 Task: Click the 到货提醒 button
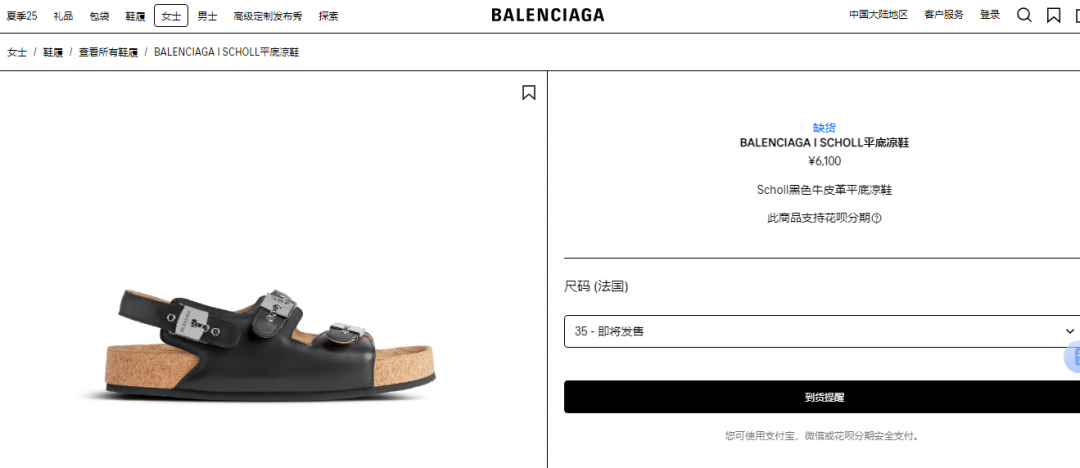(822, 397)
